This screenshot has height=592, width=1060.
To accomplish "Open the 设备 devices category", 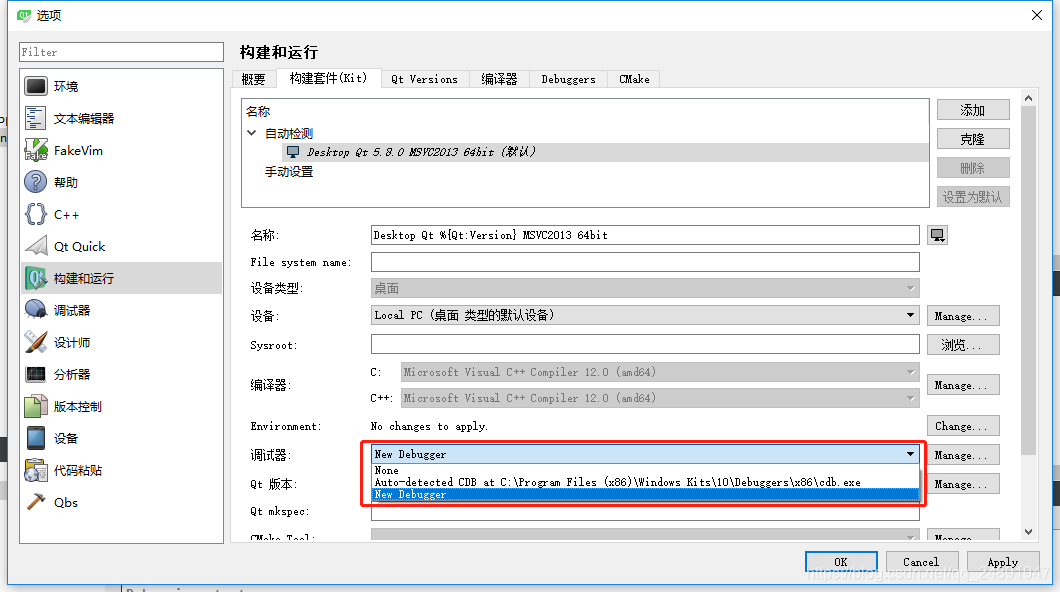I will tap(122, 439).
